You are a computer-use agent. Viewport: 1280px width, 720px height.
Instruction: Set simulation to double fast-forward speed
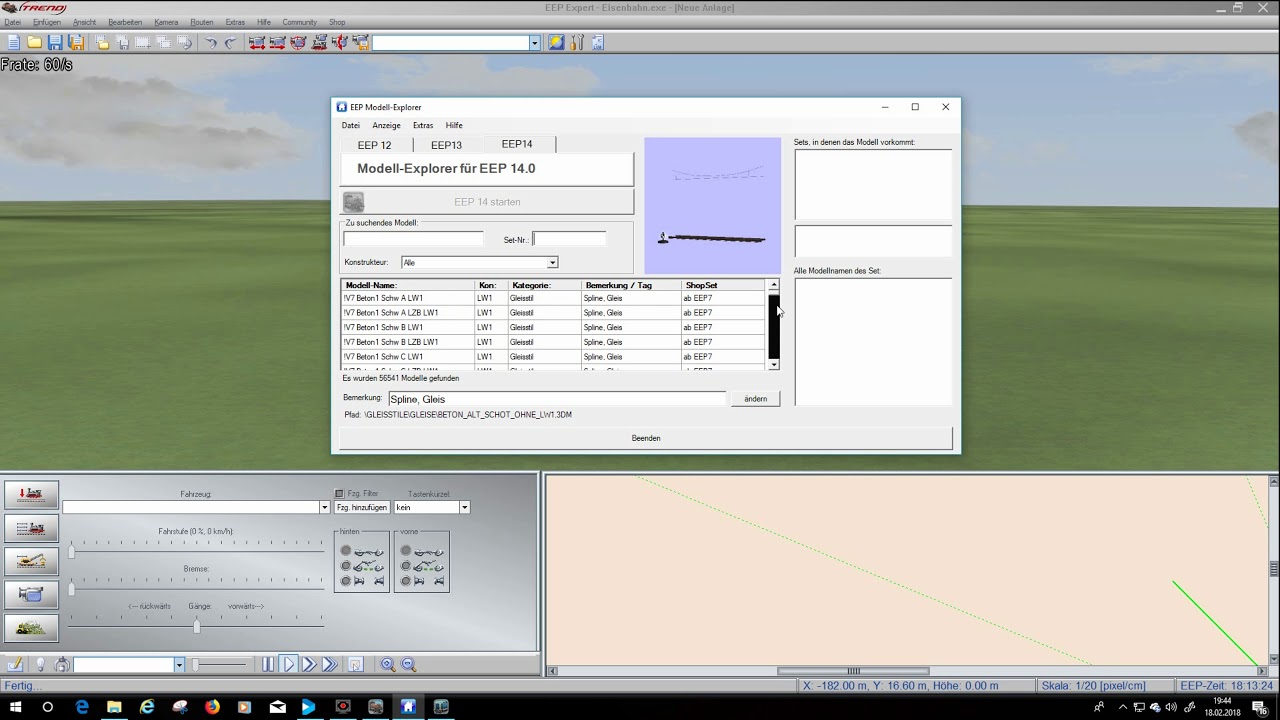[x=309, y=665]
